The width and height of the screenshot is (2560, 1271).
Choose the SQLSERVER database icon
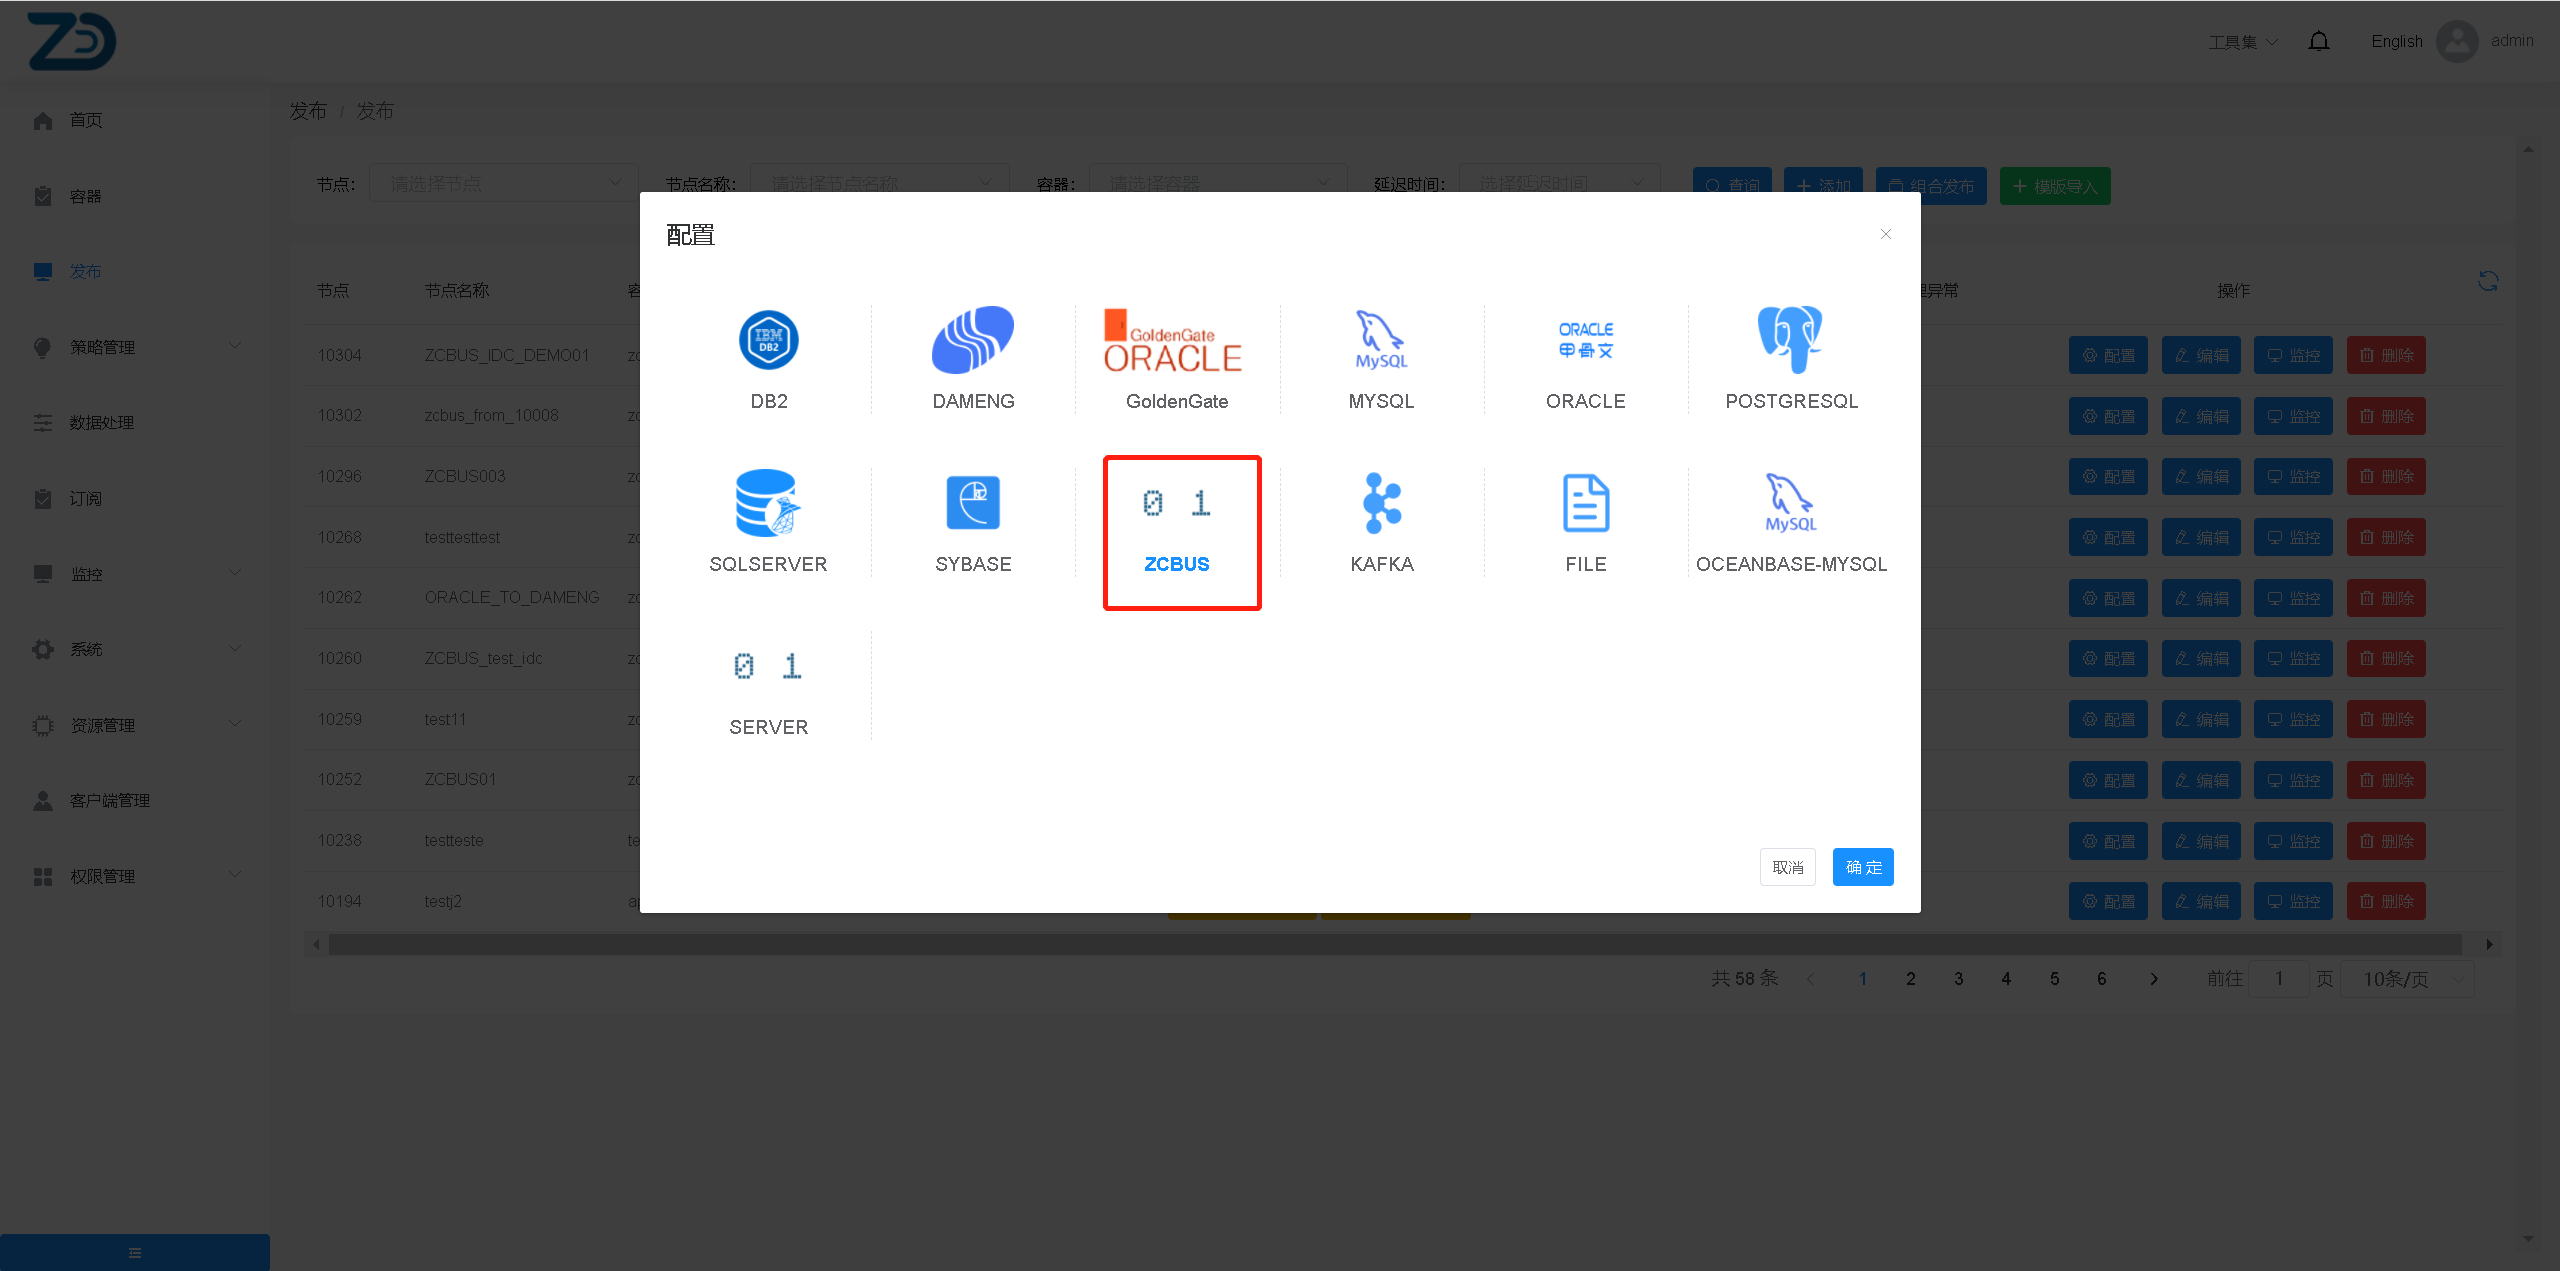[768, 504]
